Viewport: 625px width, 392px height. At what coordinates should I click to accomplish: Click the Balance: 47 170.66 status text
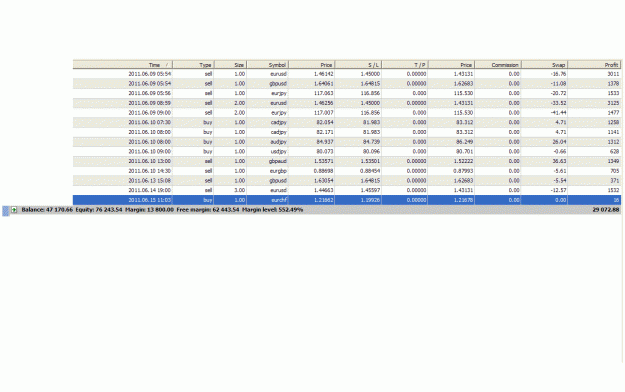[47, 210]
